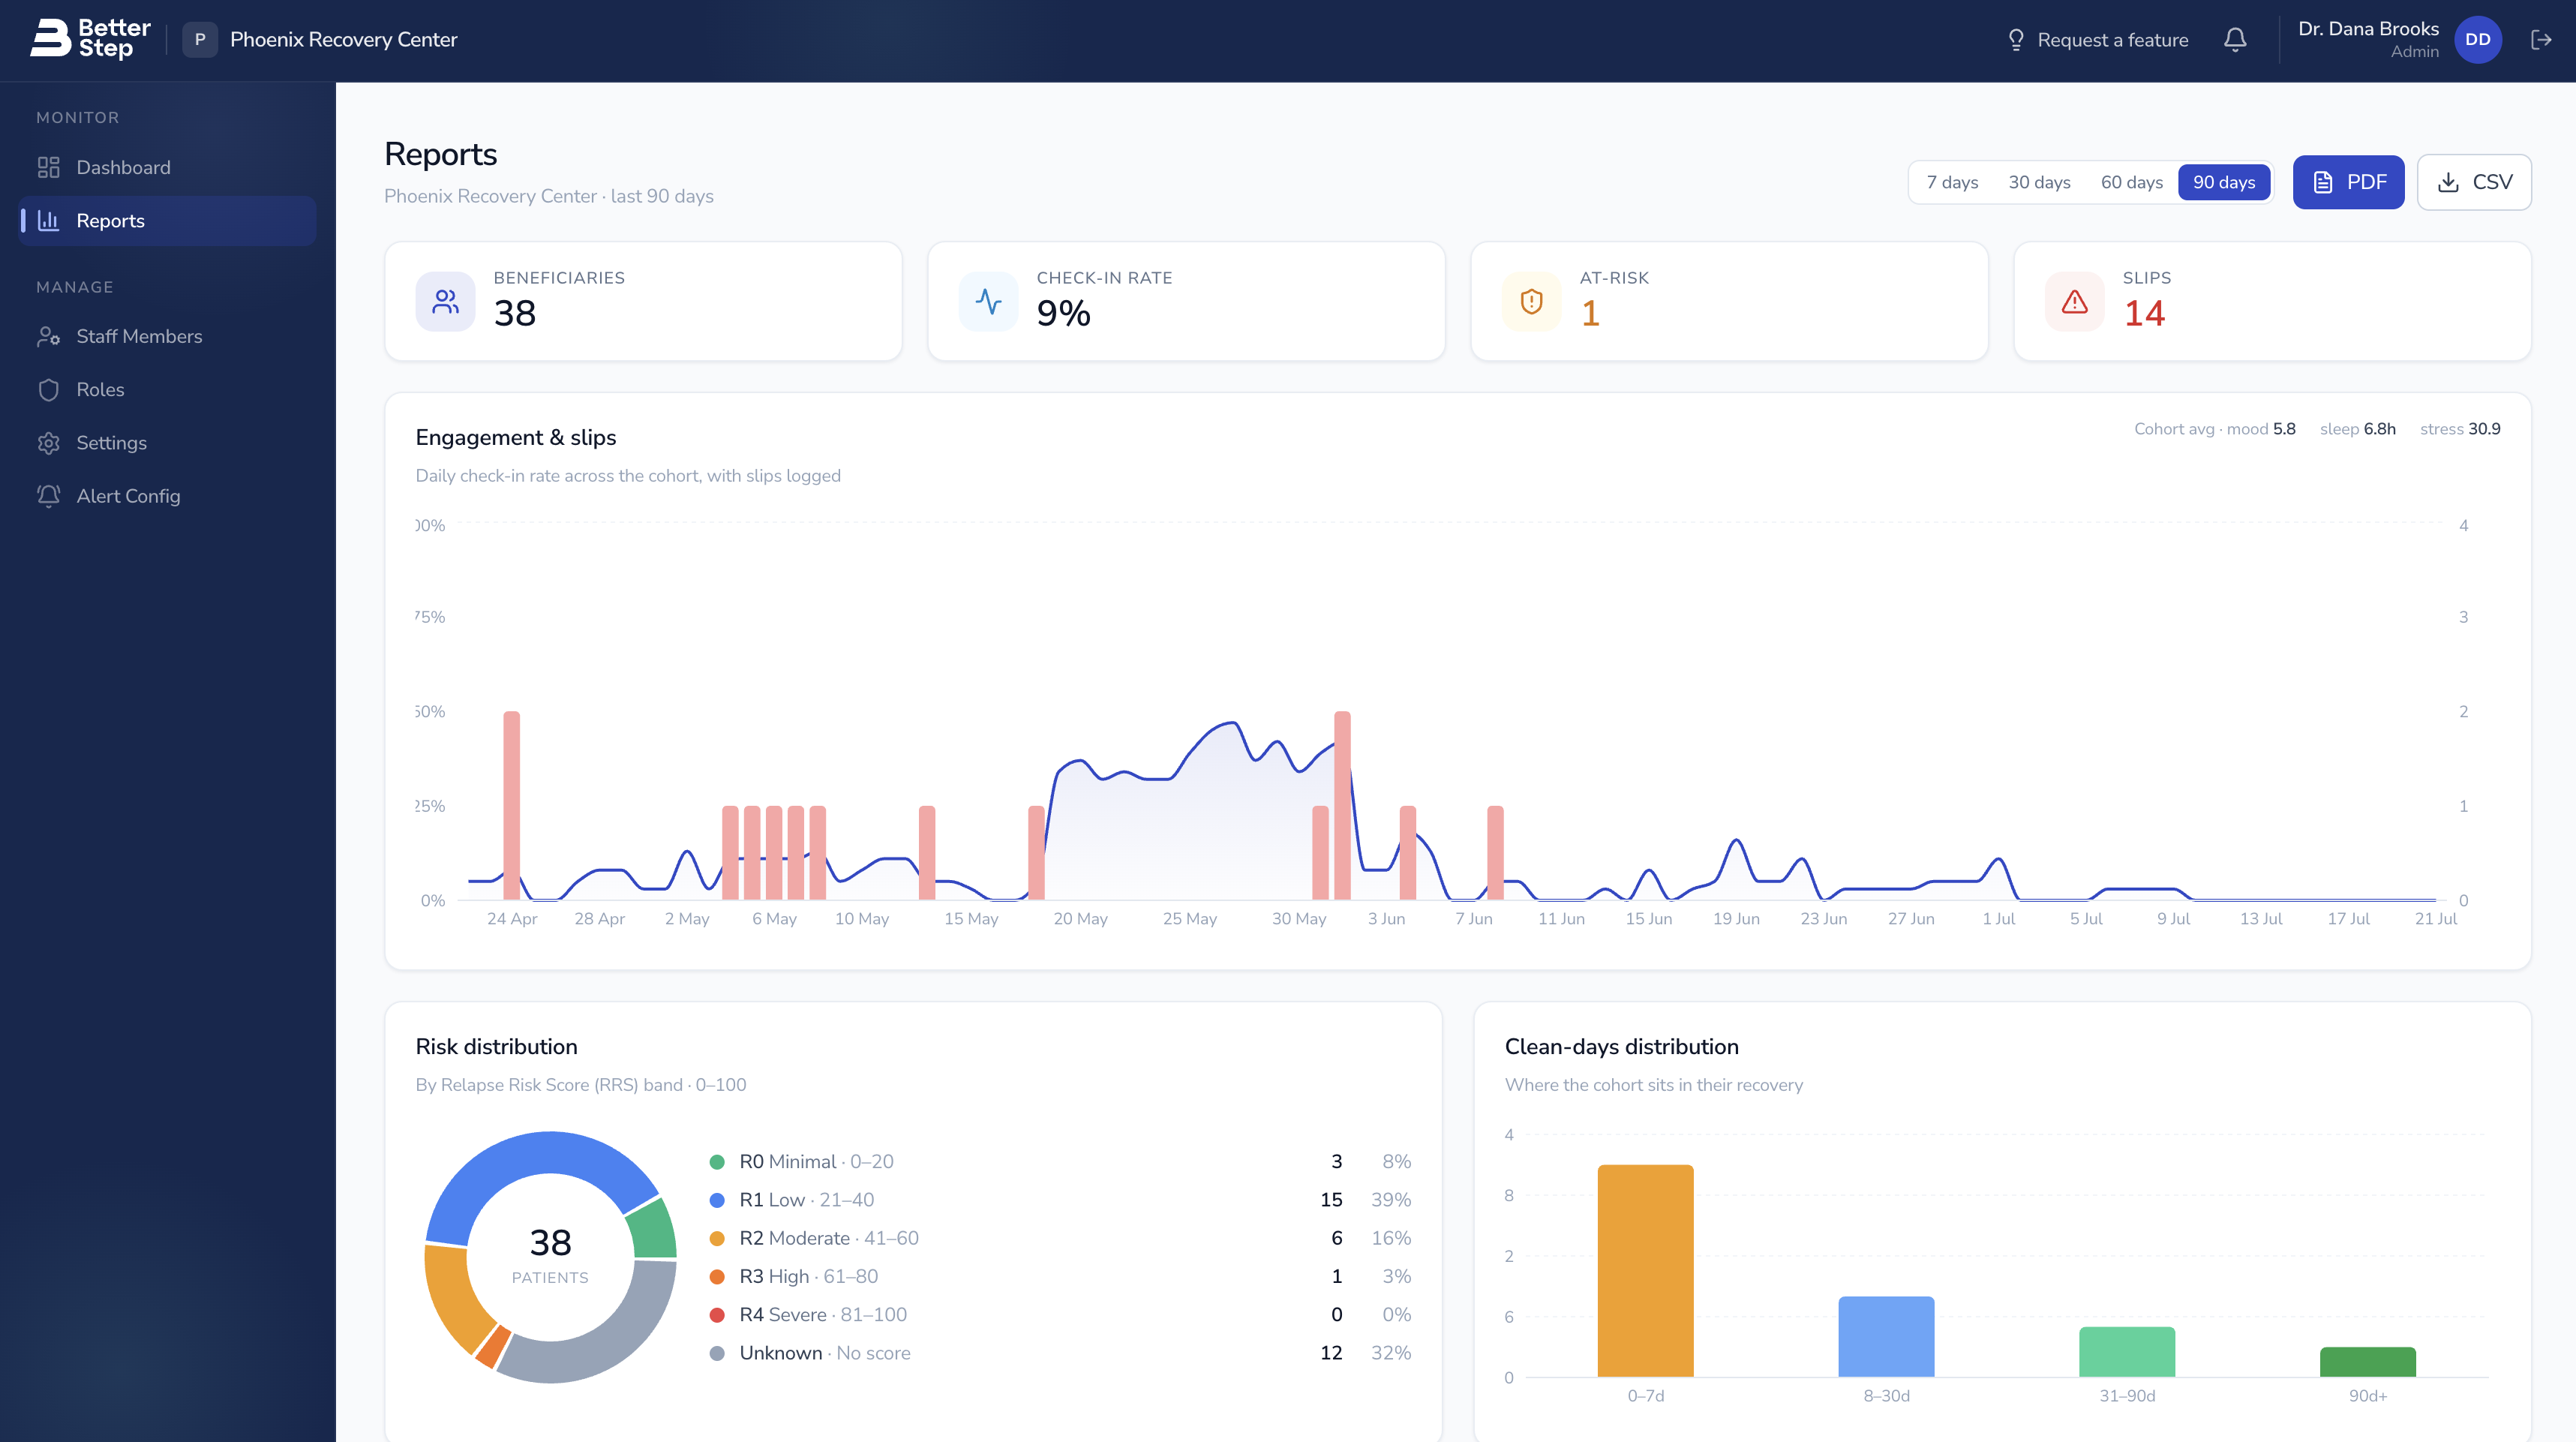Click the R1 Low blue legend dot
Image resolution: width=2576 pixels, height=1442 pixels.
(717, 1200)
